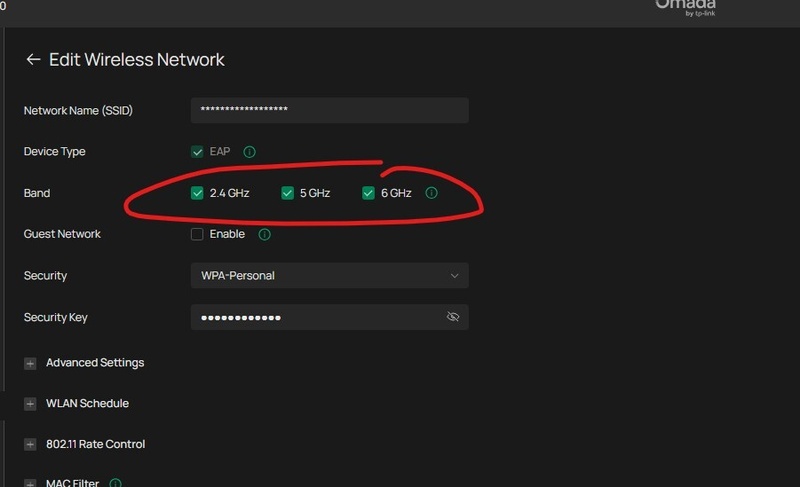This screenshot has height=487, width=800.
Task: Click the Network Name (SSID) field
Action: [330, 110]
